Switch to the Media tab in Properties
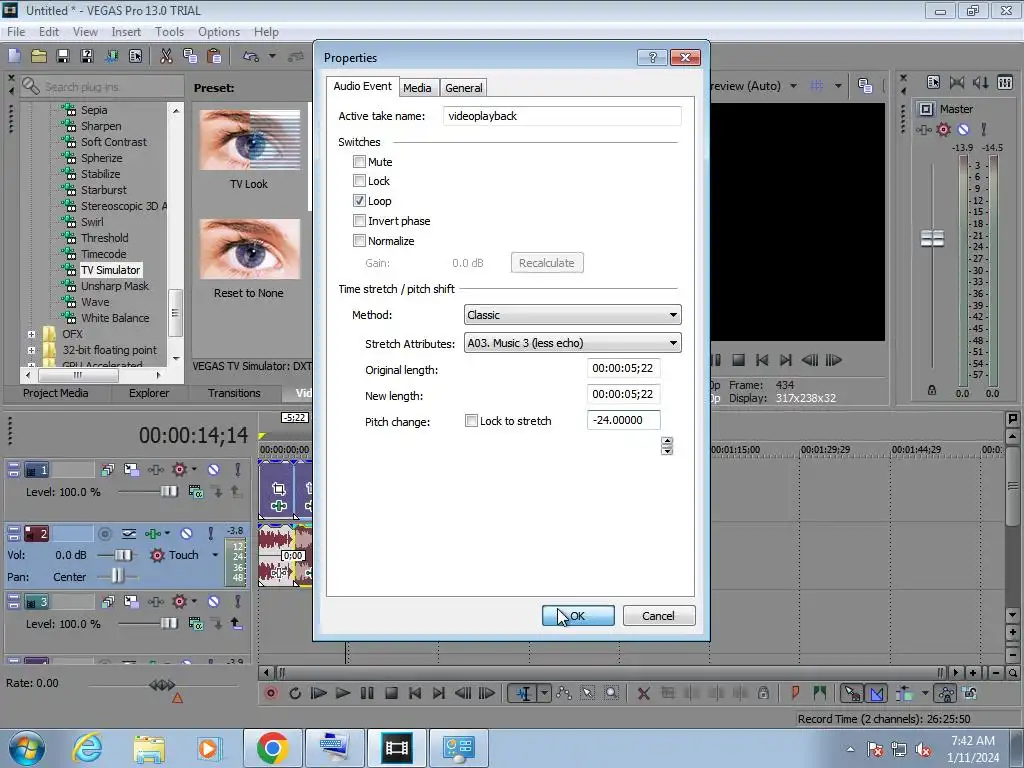Viewport: 1024px width, 768px height. click(417, 88)
